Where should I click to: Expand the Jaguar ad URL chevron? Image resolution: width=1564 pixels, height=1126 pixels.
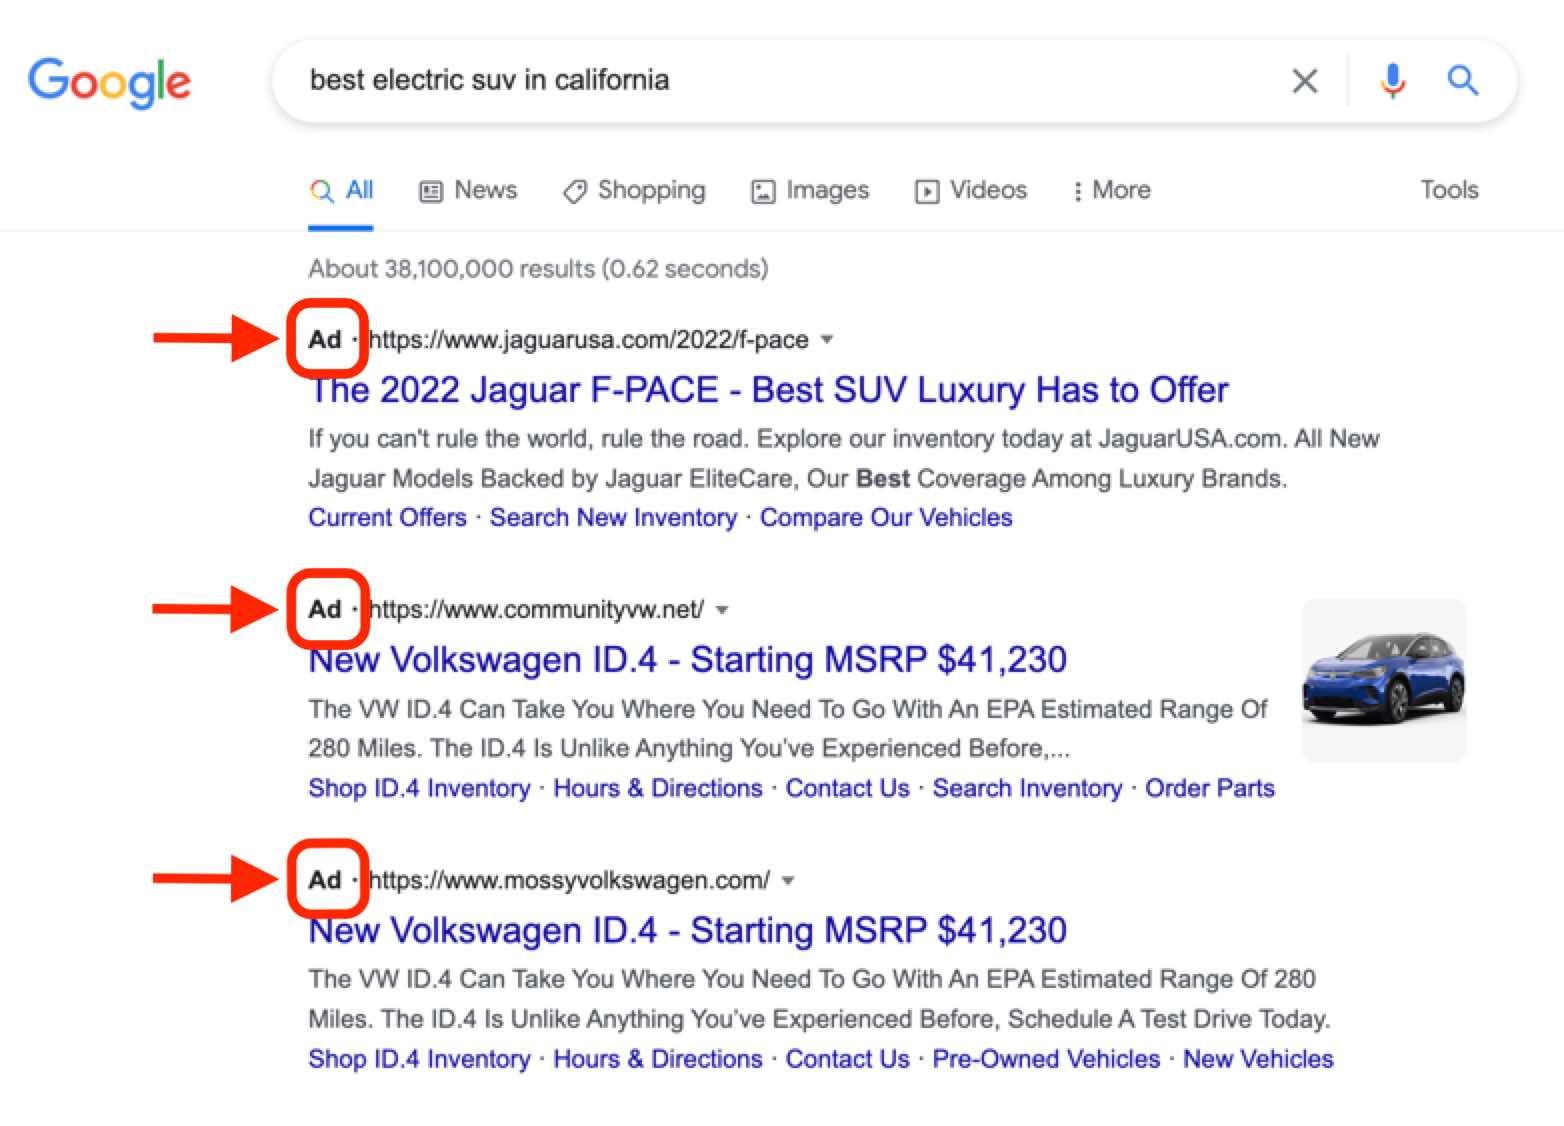[828, 340]
